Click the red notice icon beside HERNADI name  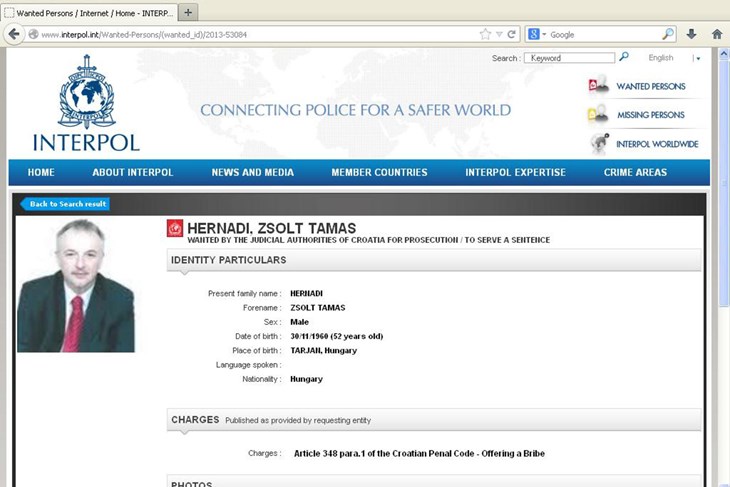pyautogui.click(x=175, y=228)
